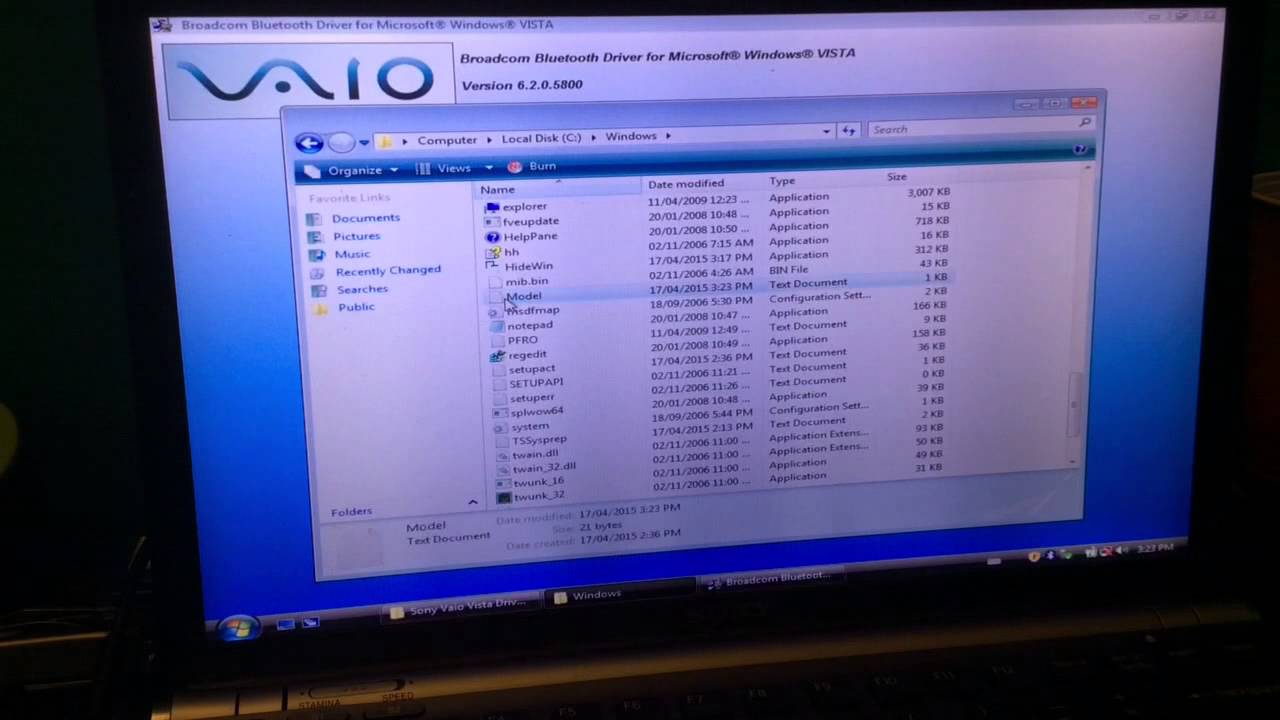Open Help with the blue question mark icon
Screen dimensions: 1280x720
1080,149
